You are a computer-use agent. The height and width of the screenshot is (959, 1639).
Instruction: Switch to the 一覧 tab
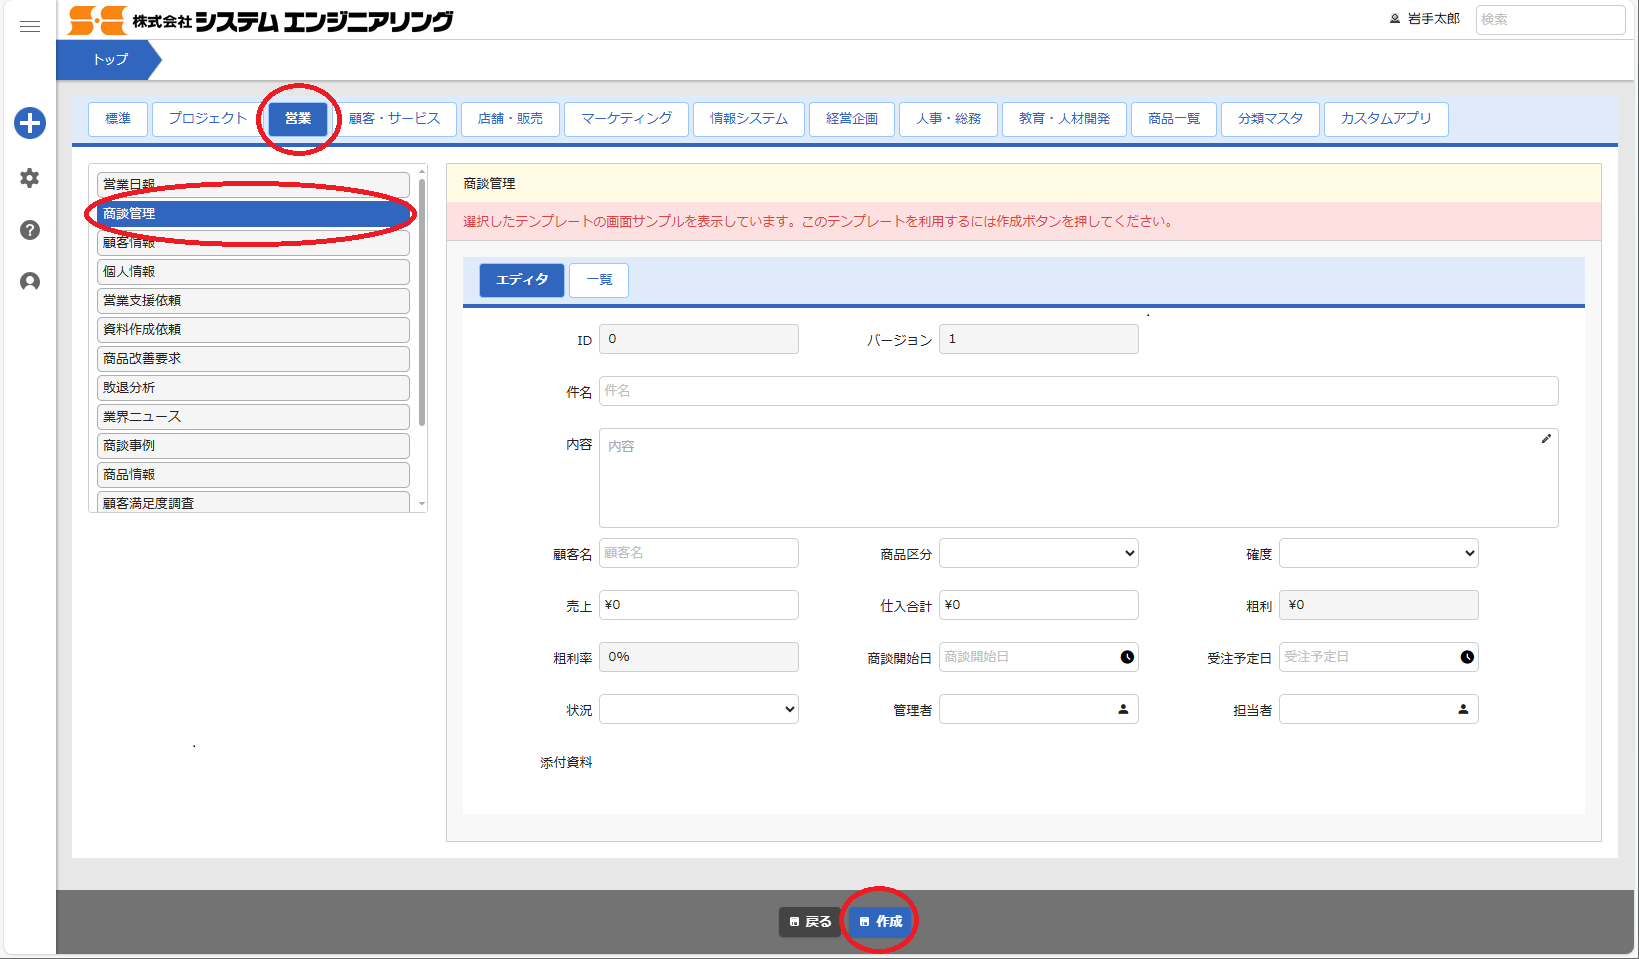tap(599, 280)
